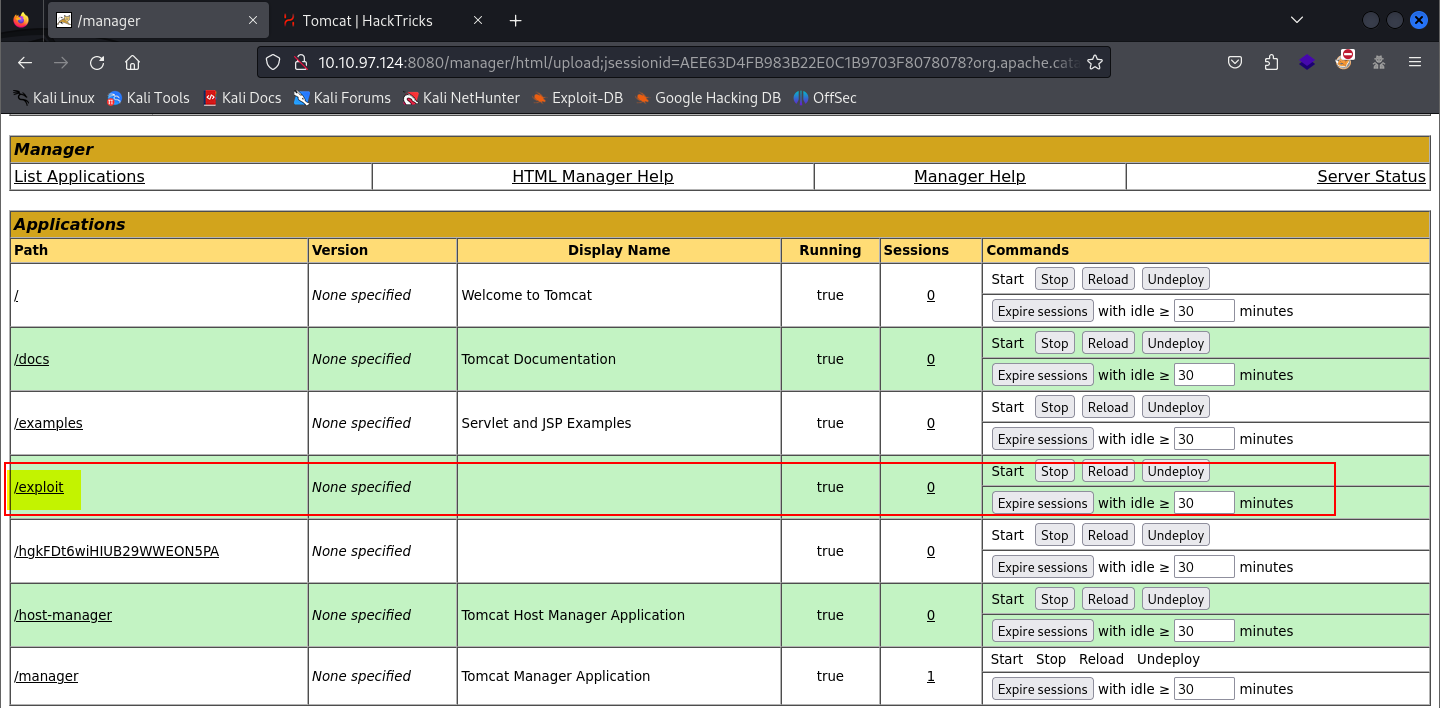Bookmark this page with the star icon
This screenshot has width=1440, height=708.
click(x=1095, y=62)
